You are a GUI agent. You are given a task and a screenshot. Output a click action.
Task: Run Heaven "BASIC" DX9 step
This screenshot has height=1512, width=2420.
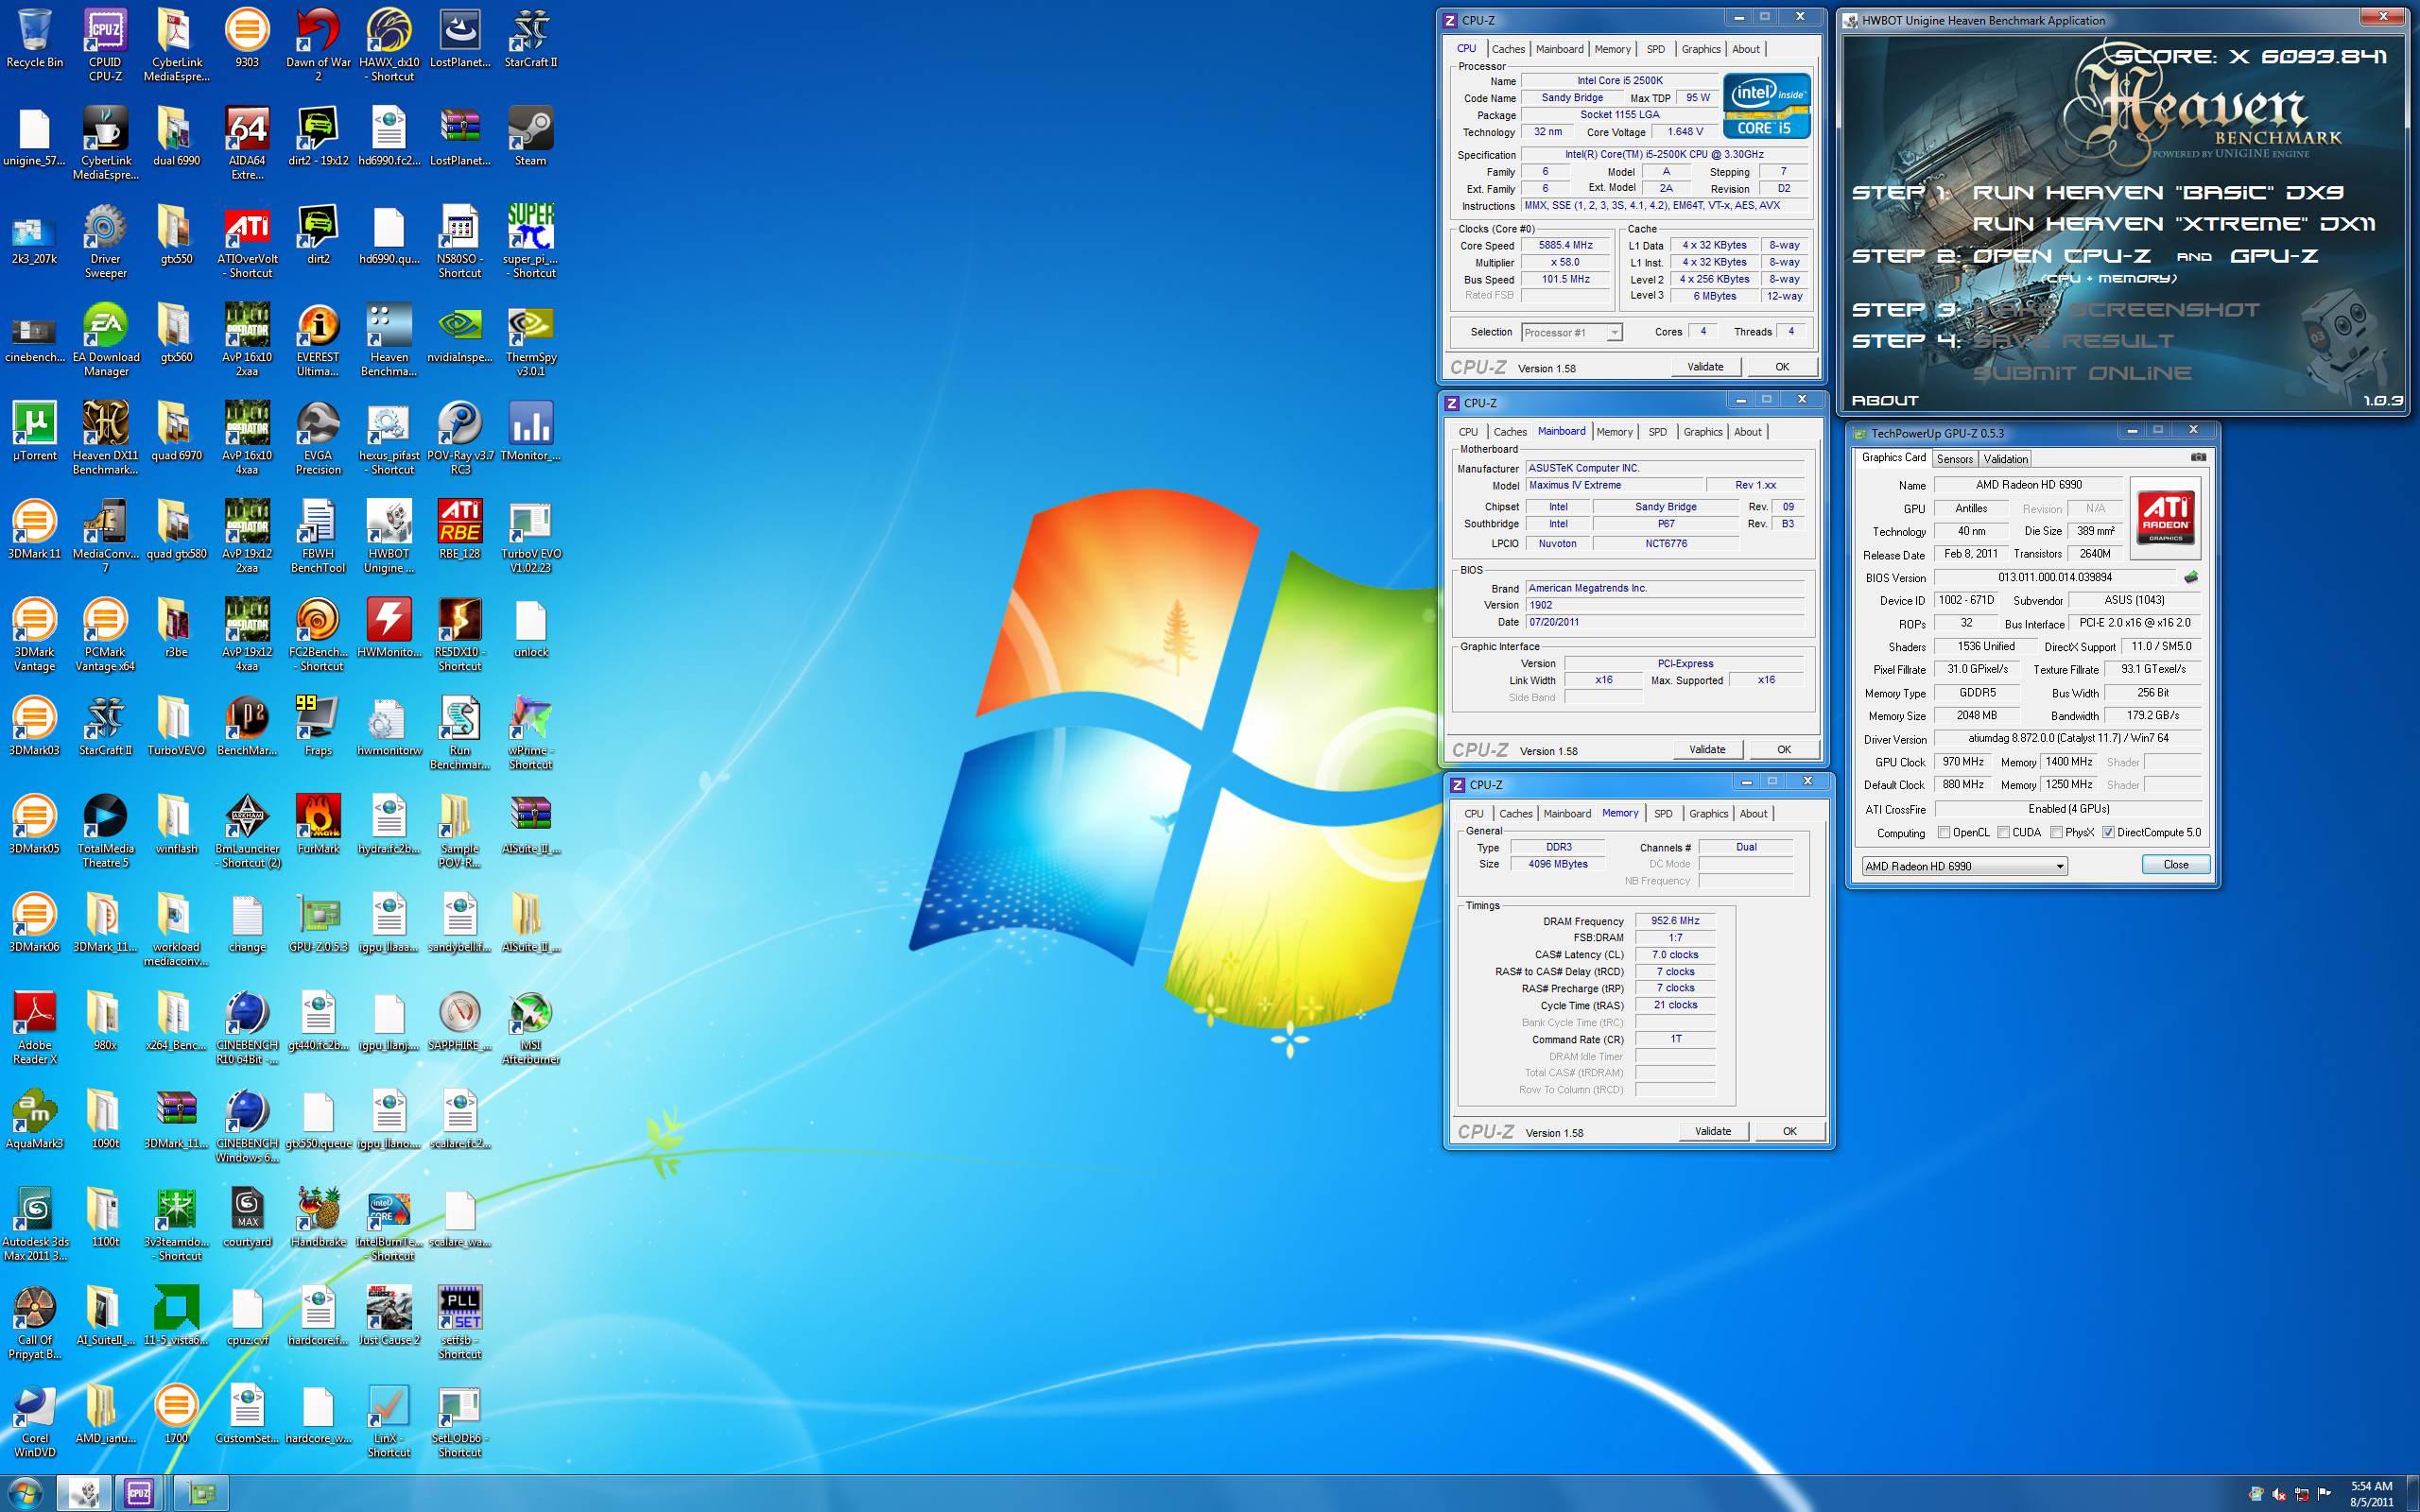(2158, 192)
